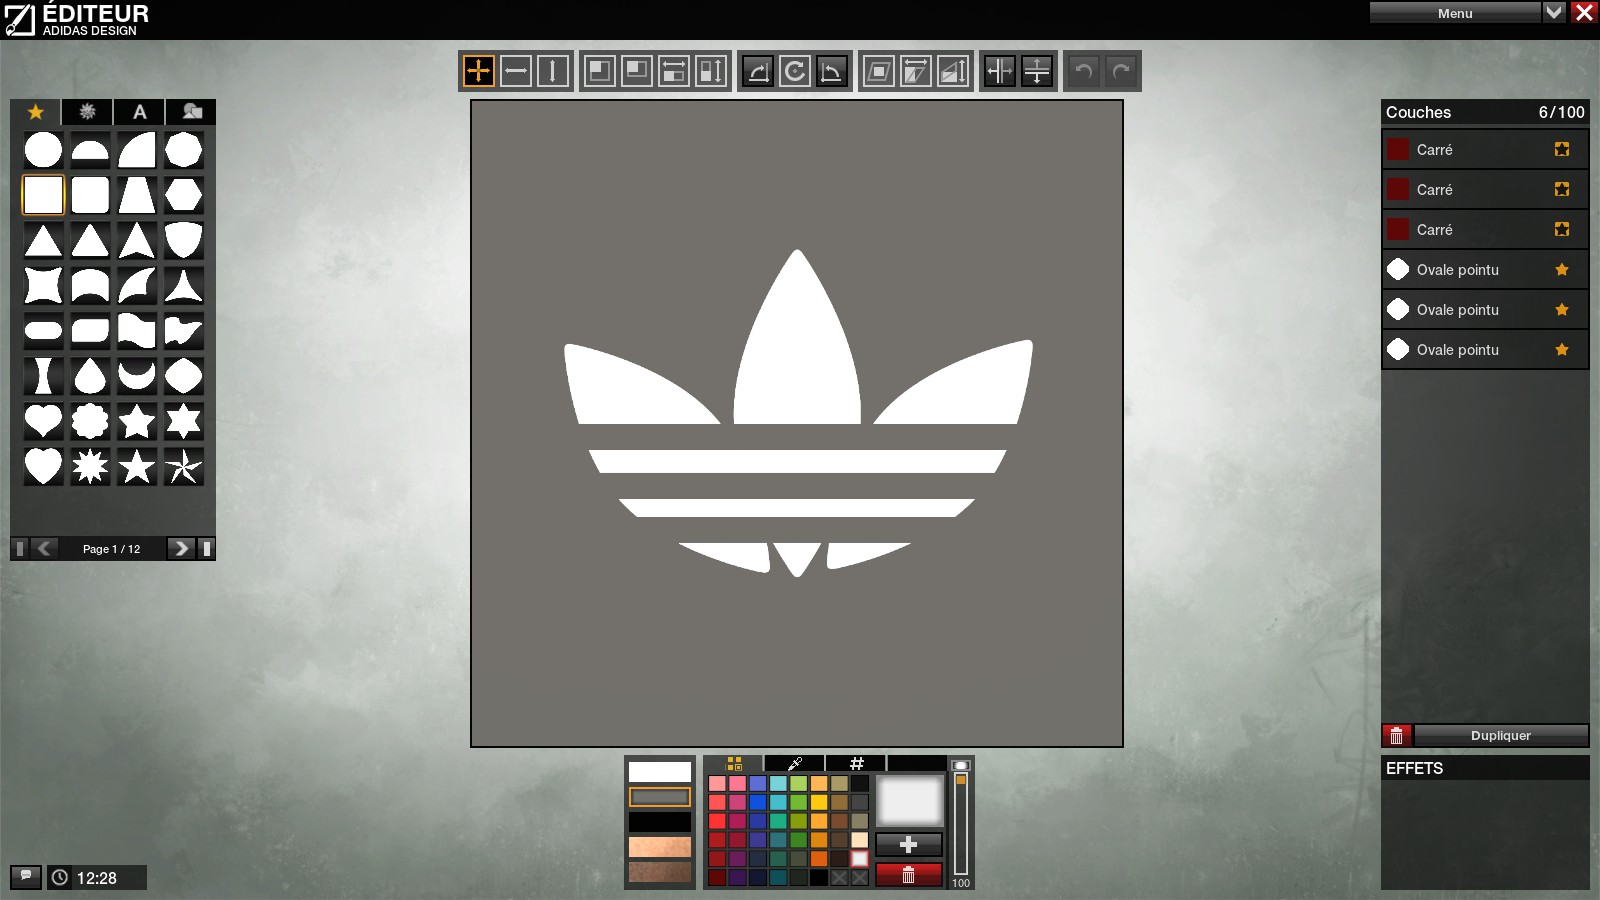Click the large color preview box
The image size is (1600, 900).
pyautogui.click(x=909, y=801)
